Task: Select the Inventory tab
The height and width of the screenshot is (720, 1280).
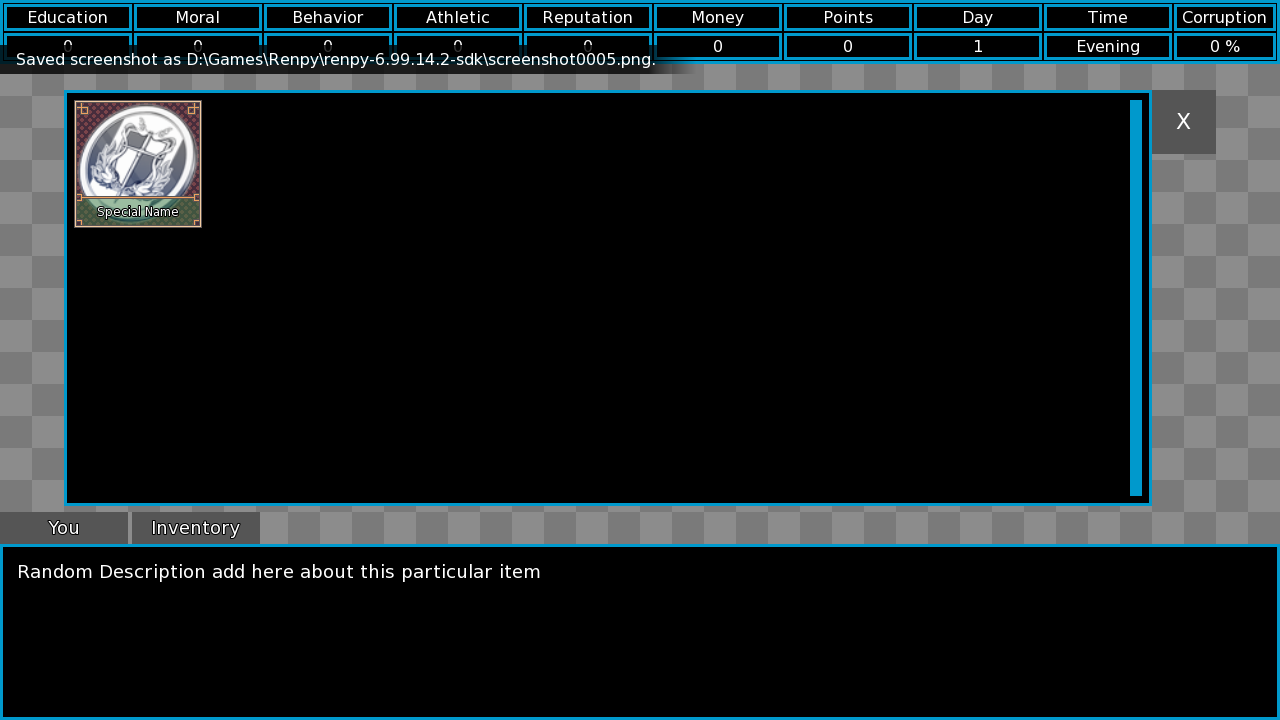Action: pyautogui.click(x=195, y=527)
